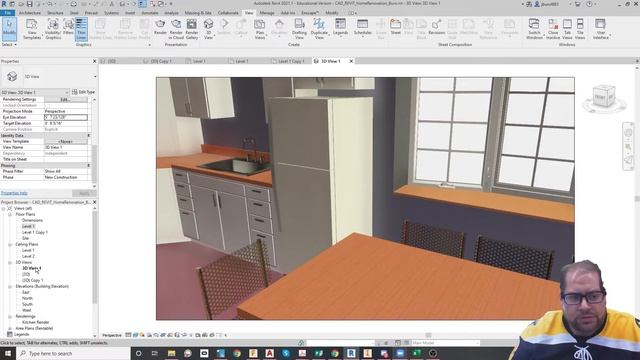Open Plan Views tool
This screenshot has height=360, width=640.
[260, 29]
